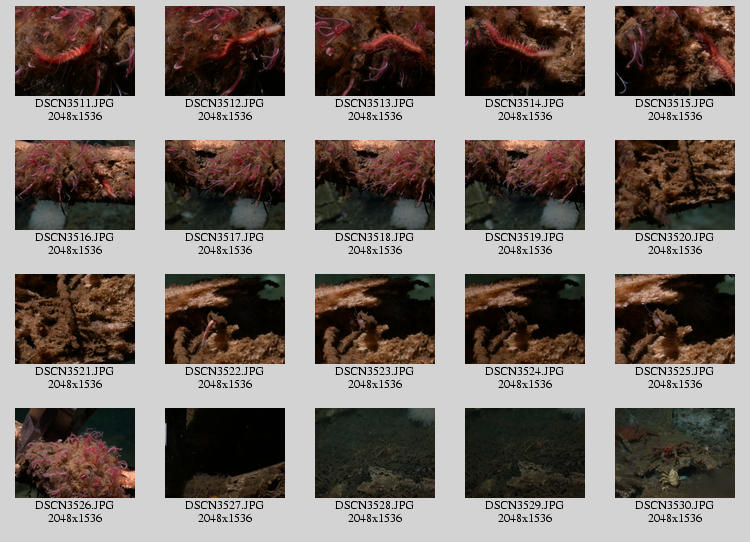The width and height of the screenshot is (750, 542).
Task: Click the file name text DSCN3513.JPG
Action: tap(375, 103)
